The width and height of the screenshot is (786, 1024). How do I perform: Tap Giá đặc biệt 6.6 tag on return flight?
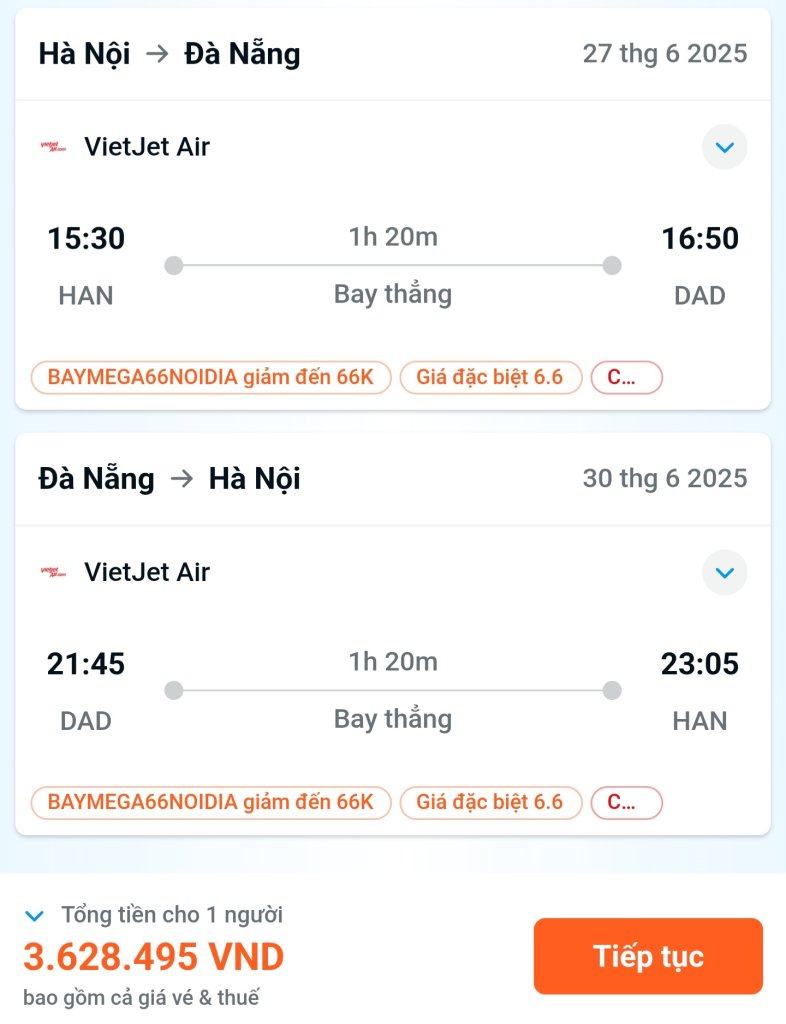click(x=490, y=802)
